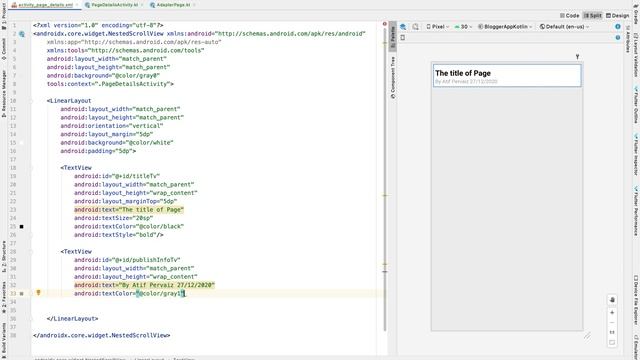Click the red error indicator above editor scrollbar
Image resolution: width=640 pixels, height=360 pixels.
coord(384,24)
